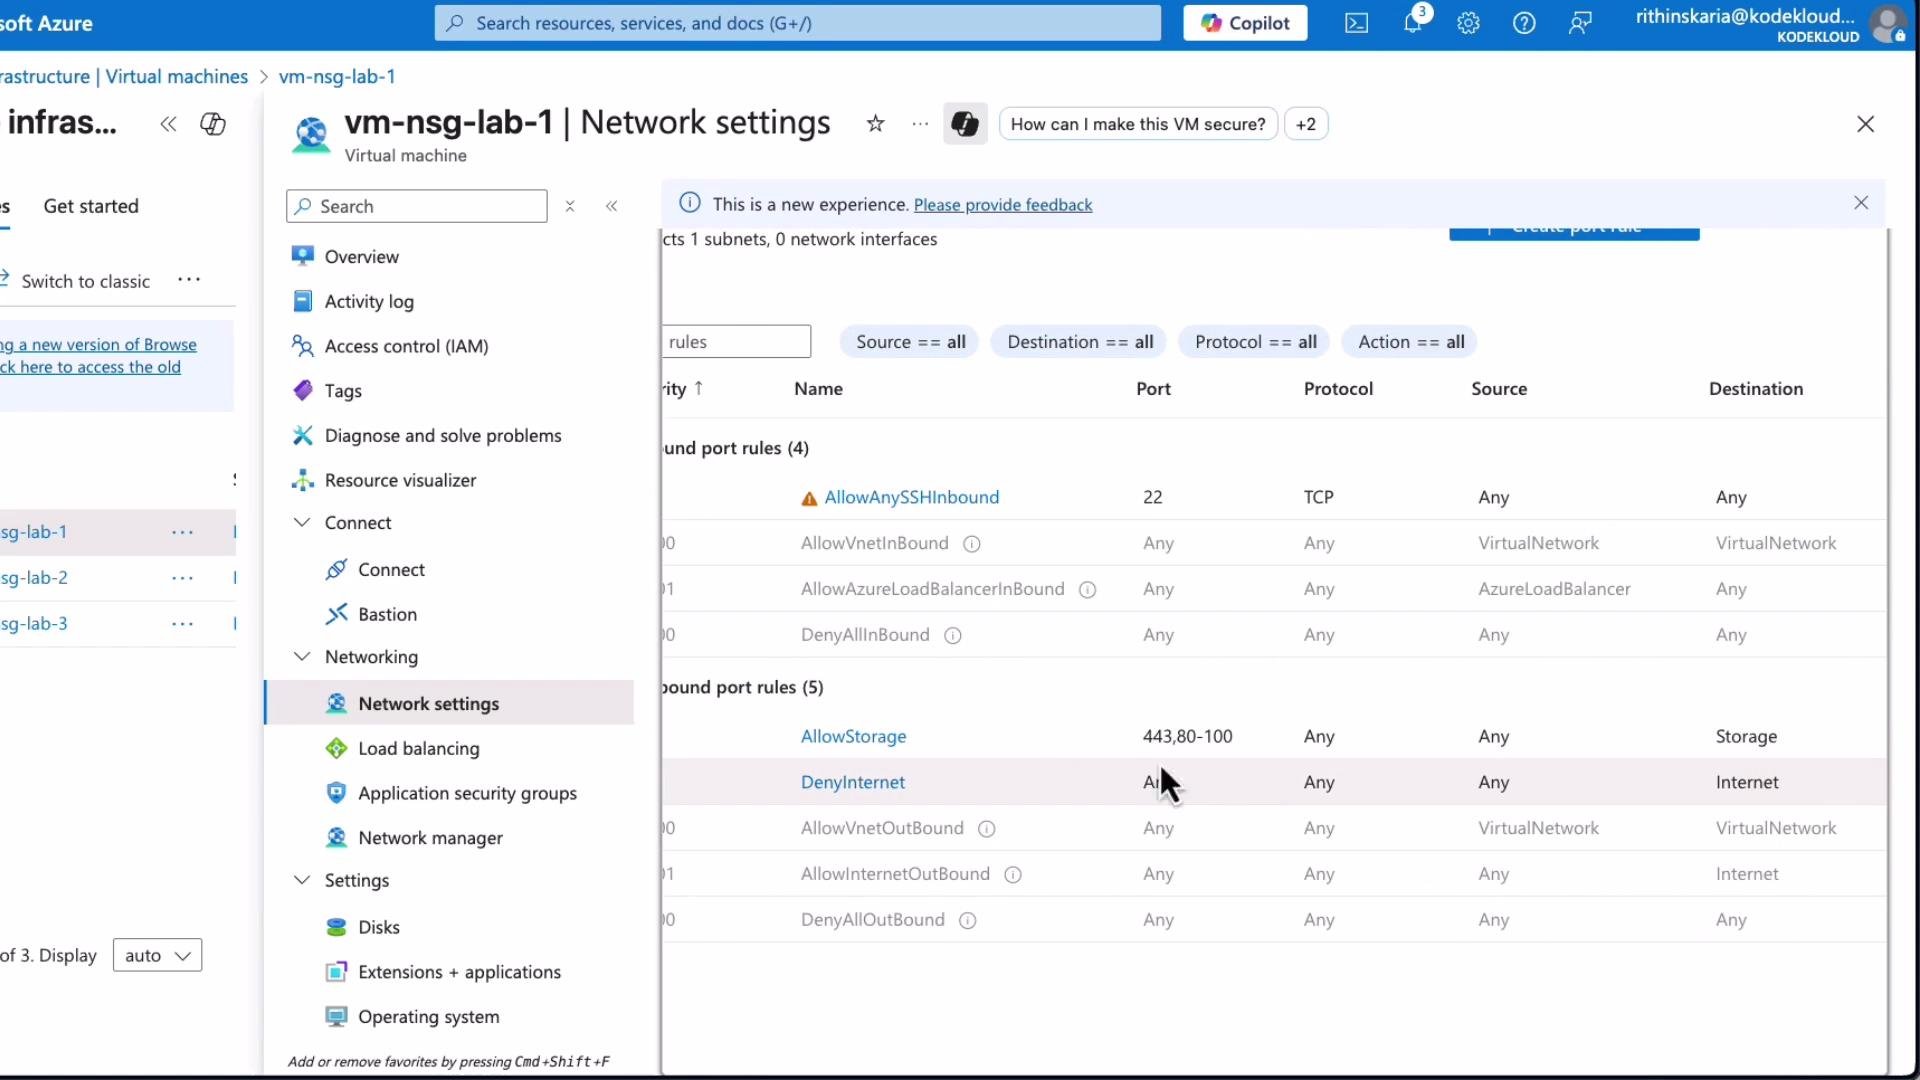Screen dimensions: 1920x1080
Task: Open Destination == all filter
Action: [1080, 342]
